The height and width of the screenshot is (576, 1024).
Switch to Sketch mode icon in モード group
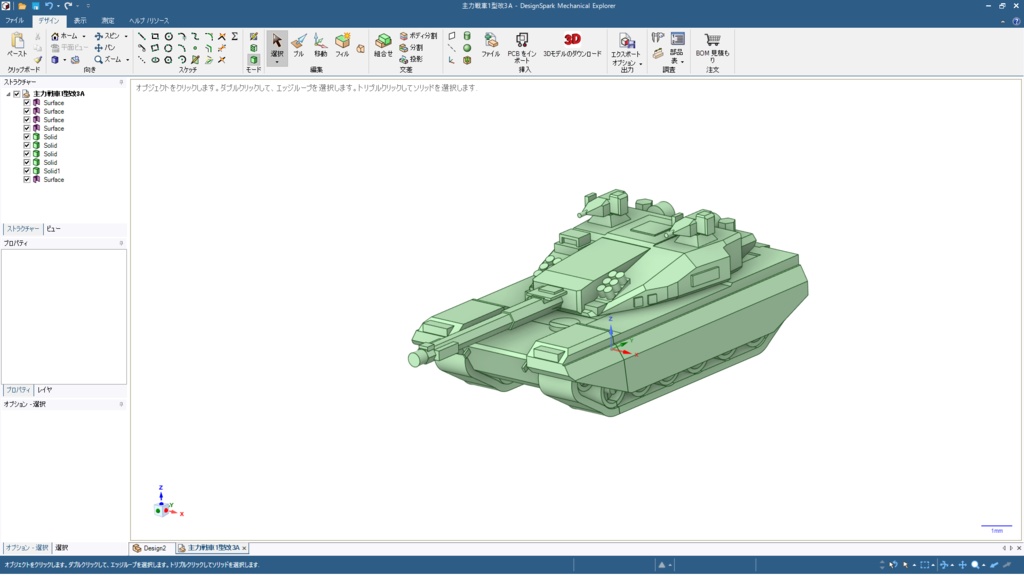(253, 37)
